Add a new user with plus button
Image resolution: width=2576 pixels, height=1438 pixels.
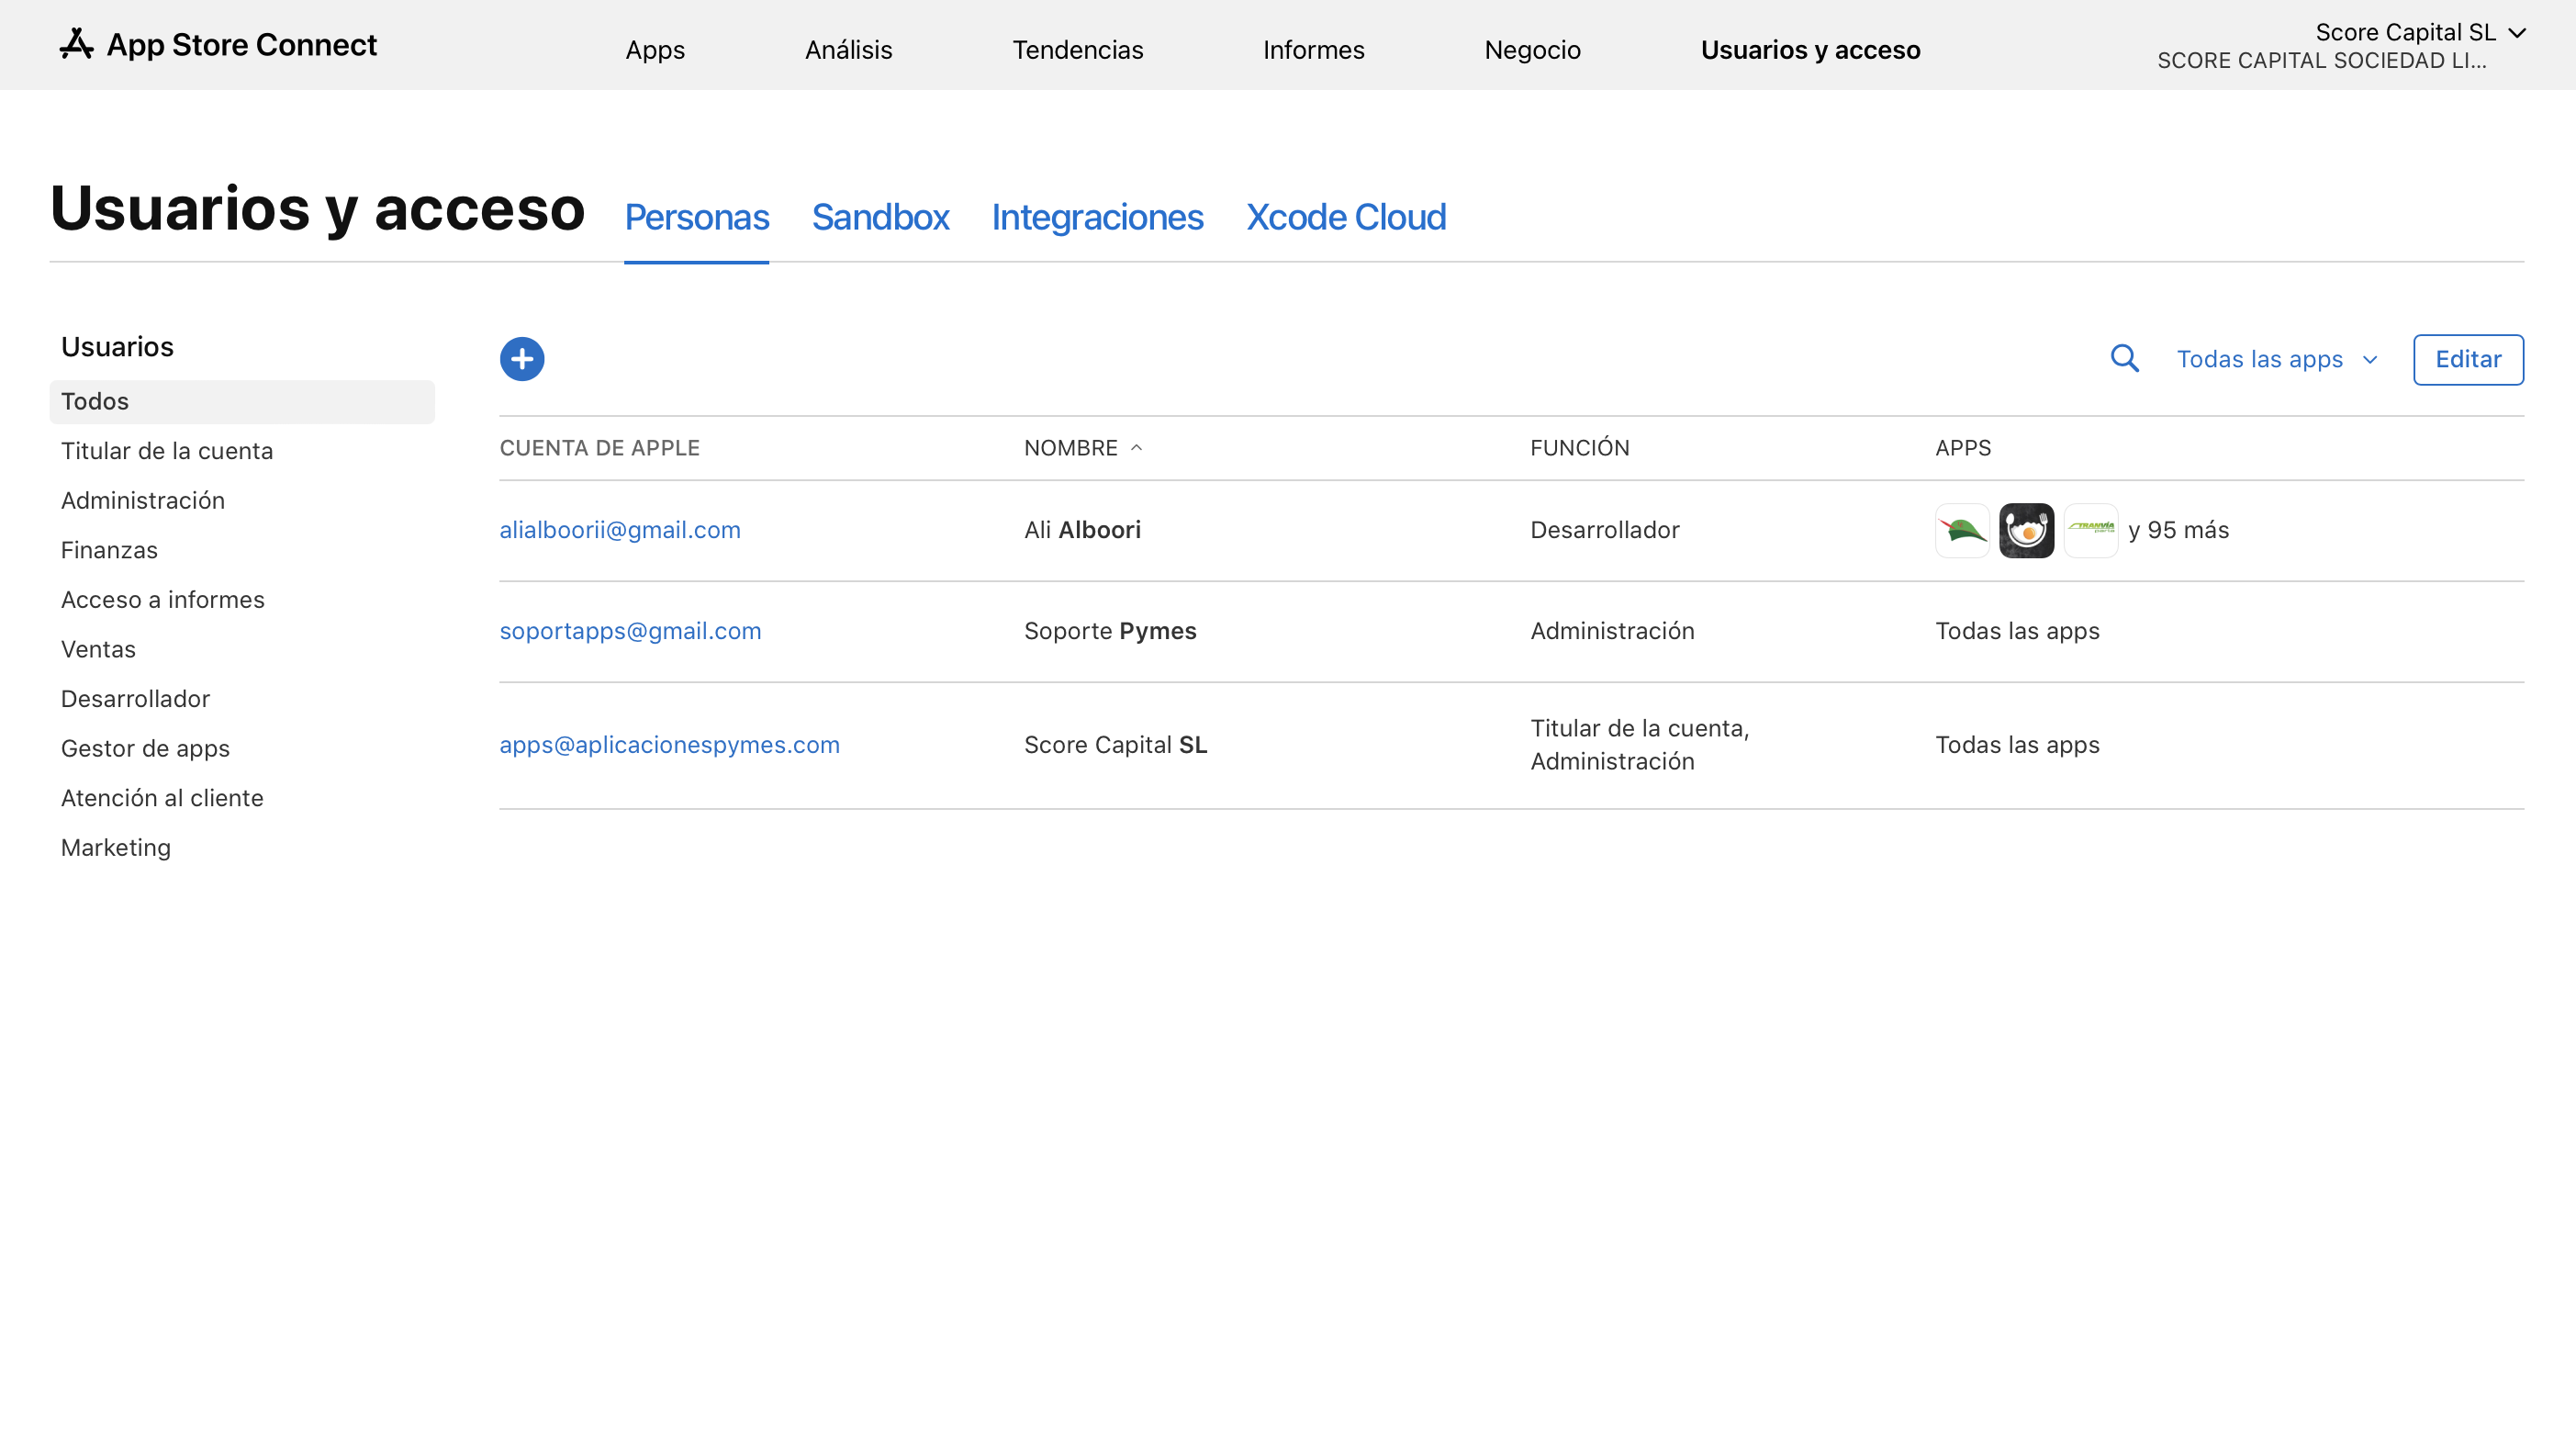(522, 359)
